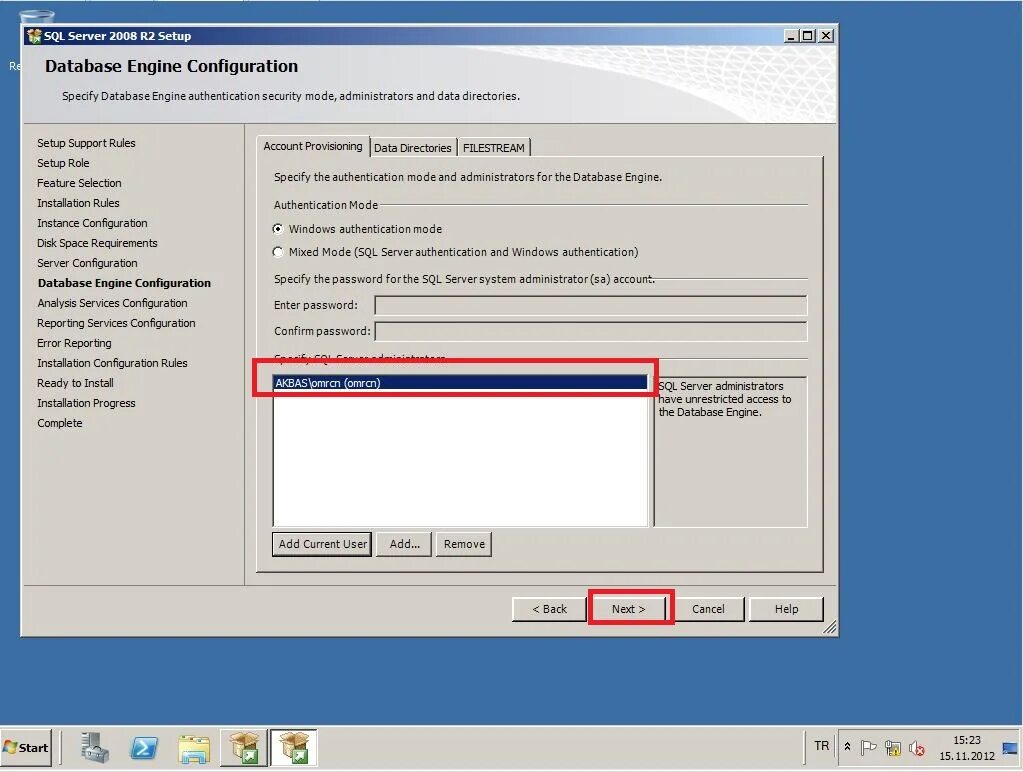Select the AKBAS\omrcn administrator entry
The height and width of the screenshot is (772, 1023).
coord(460,383)
